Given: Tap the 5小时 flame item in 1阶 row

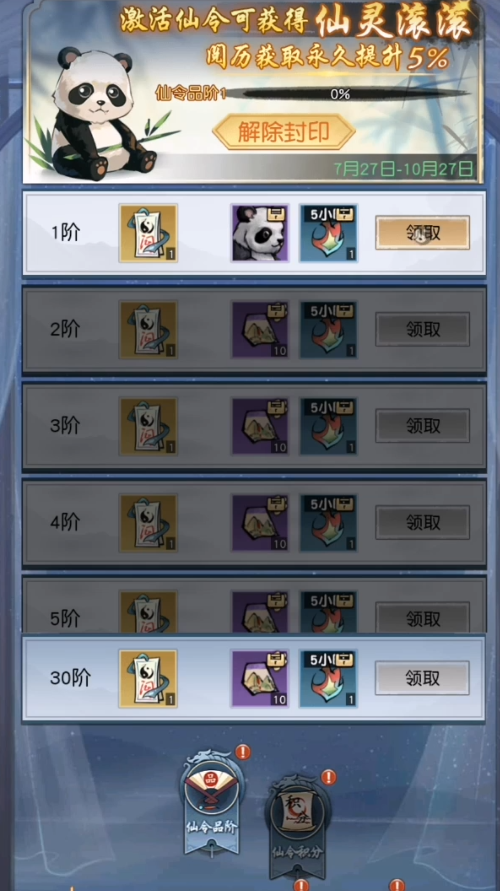Looking at the screenshot, I should (328, 233).
